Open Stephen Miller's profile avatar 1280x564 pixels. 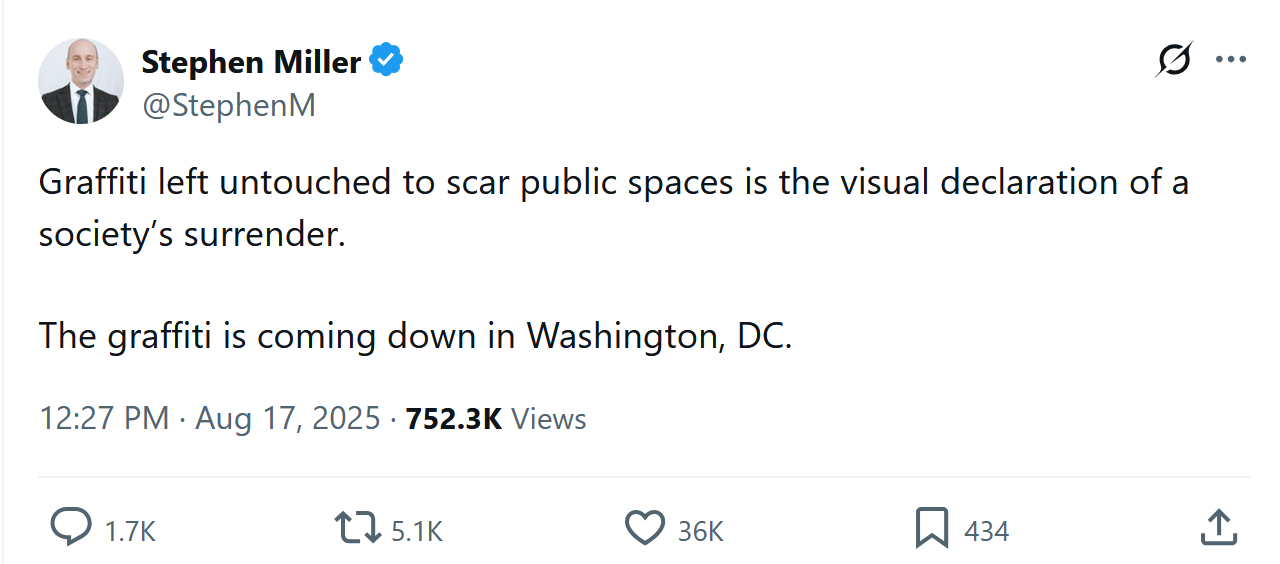click(x=81, y=81)
